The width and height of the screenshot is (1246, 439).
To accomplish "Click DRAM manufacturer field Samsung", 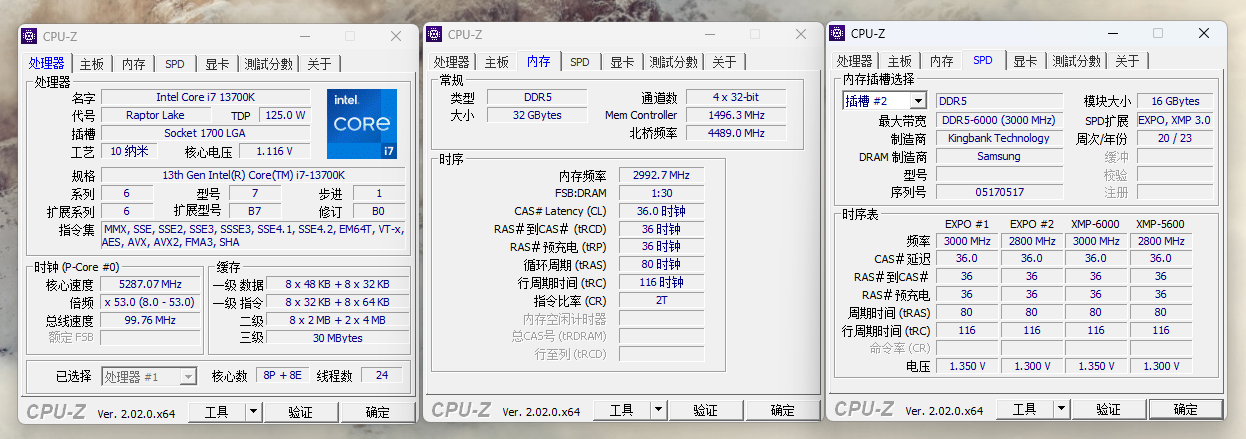I will click(x=999, y=156).
